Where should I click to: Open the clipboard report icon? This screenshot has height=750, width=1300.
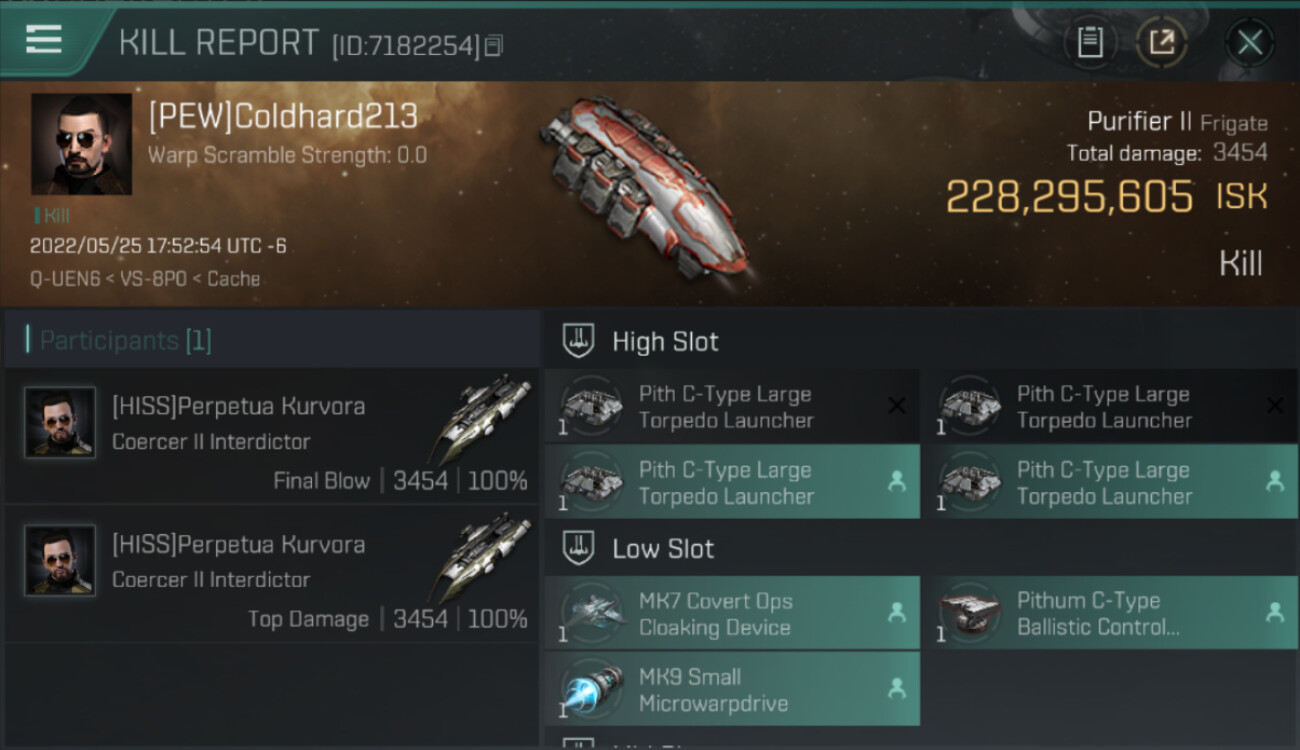tap(1090, 42)
